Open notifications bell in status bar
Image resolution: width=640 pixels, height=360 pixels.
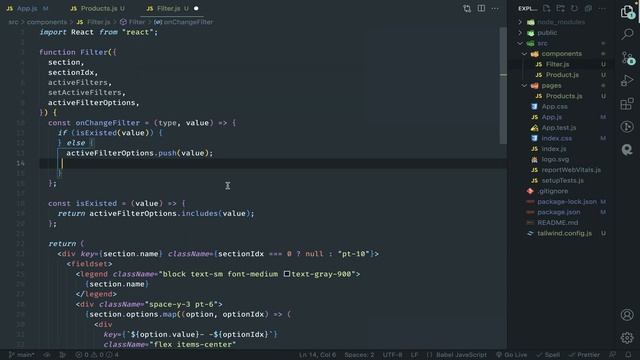pos(628,355)
